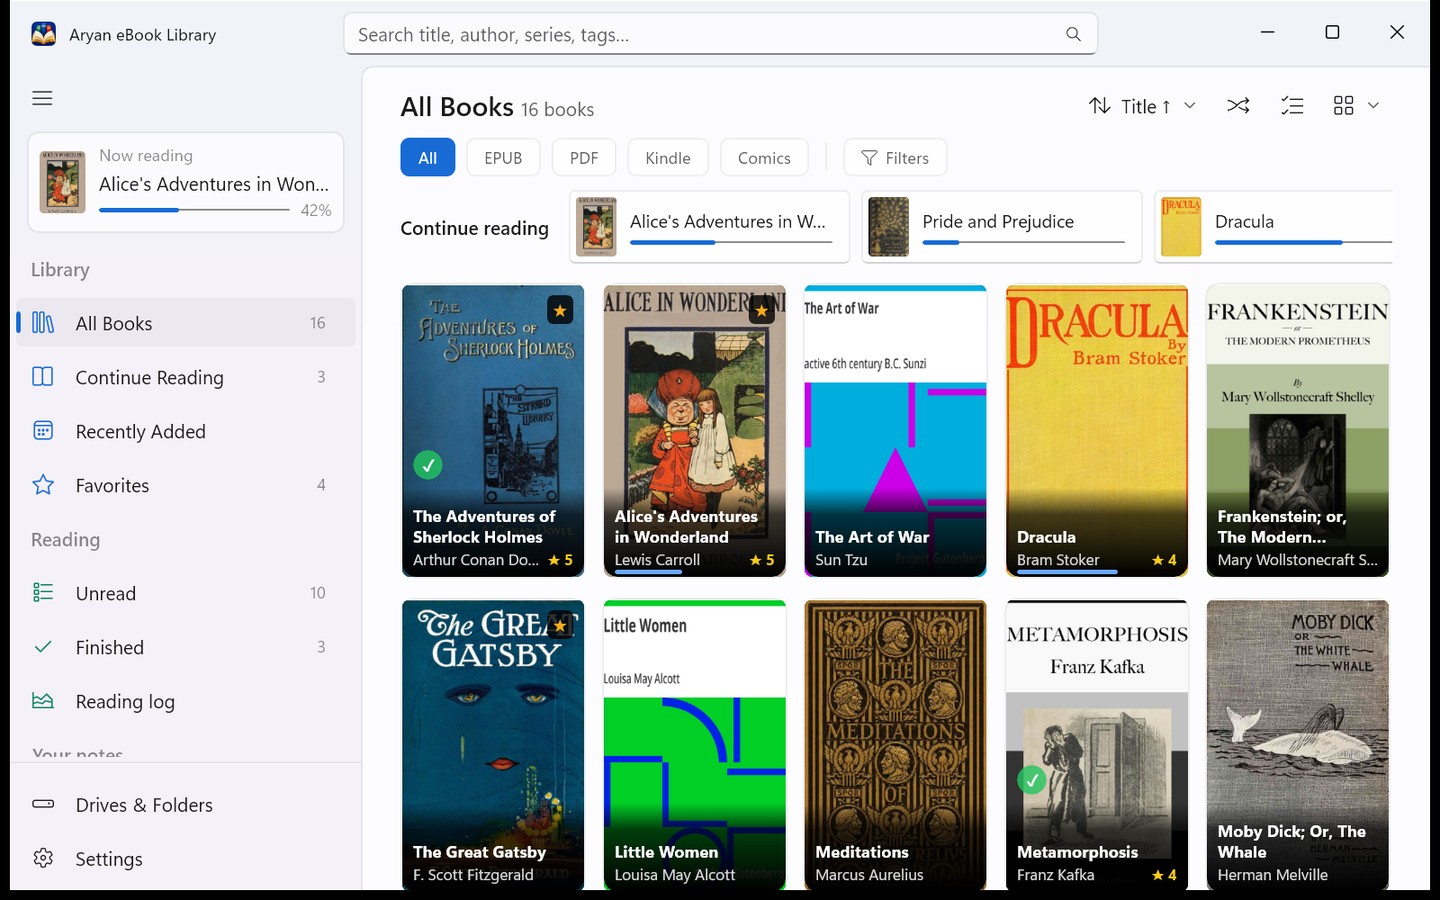
Task: Open the Now reading Alice card
Action: click(186, 182)
